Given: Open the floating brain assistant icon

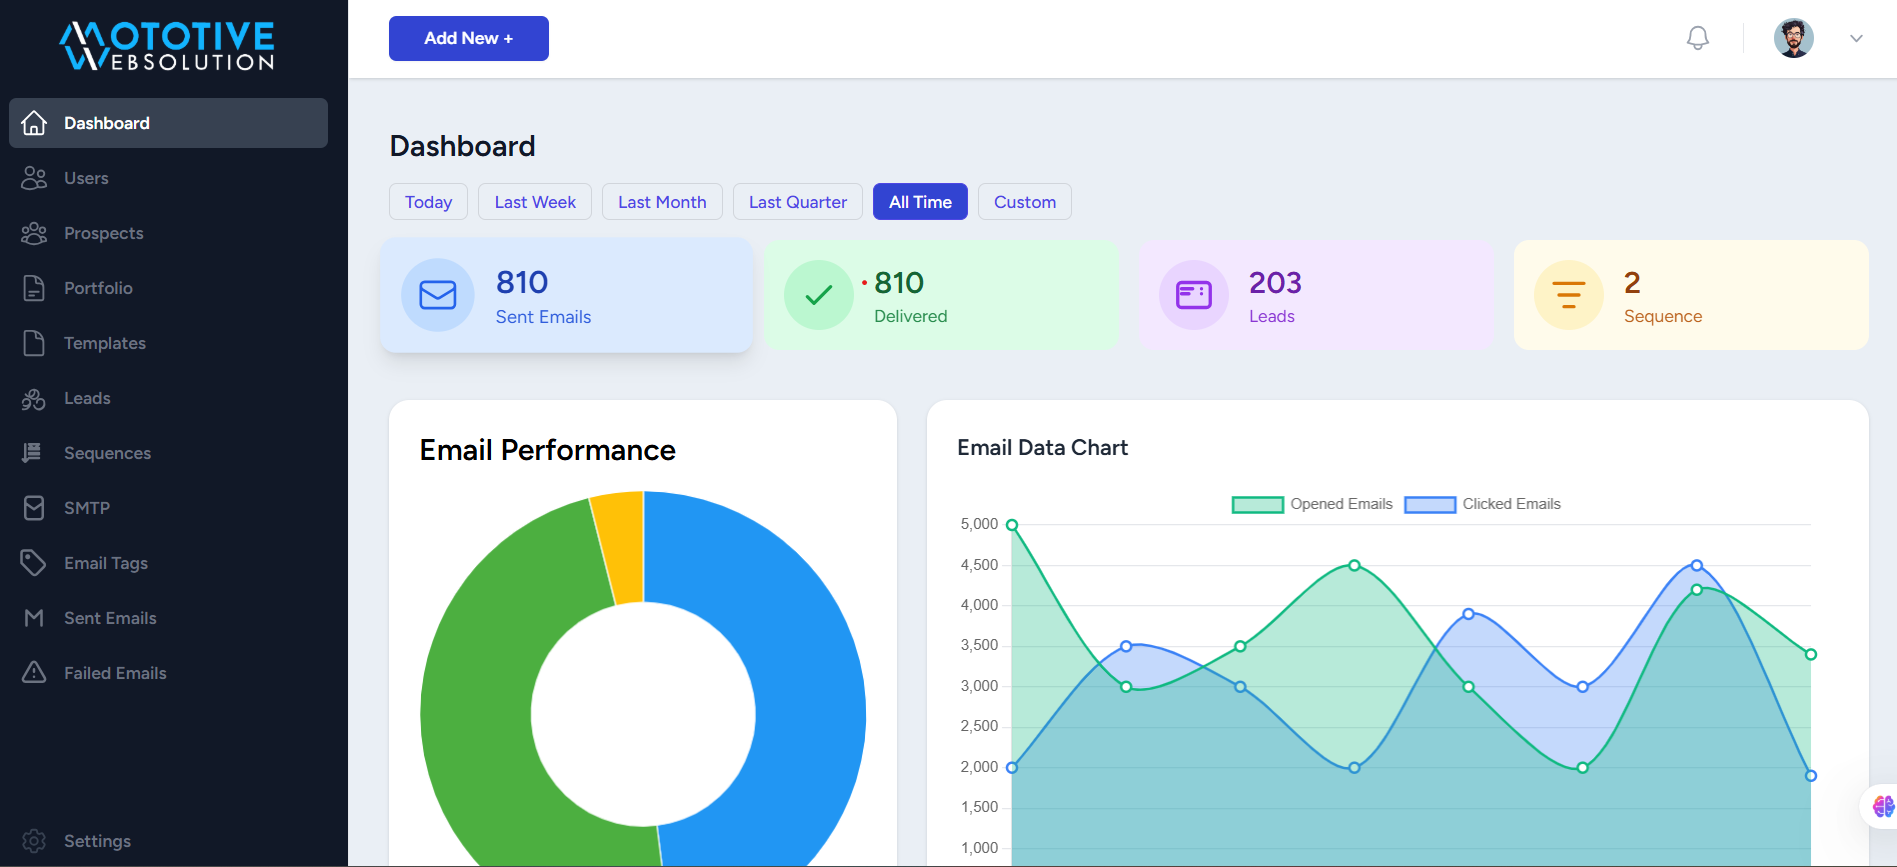Looking at the screenshot, I should coord(1882,806).
